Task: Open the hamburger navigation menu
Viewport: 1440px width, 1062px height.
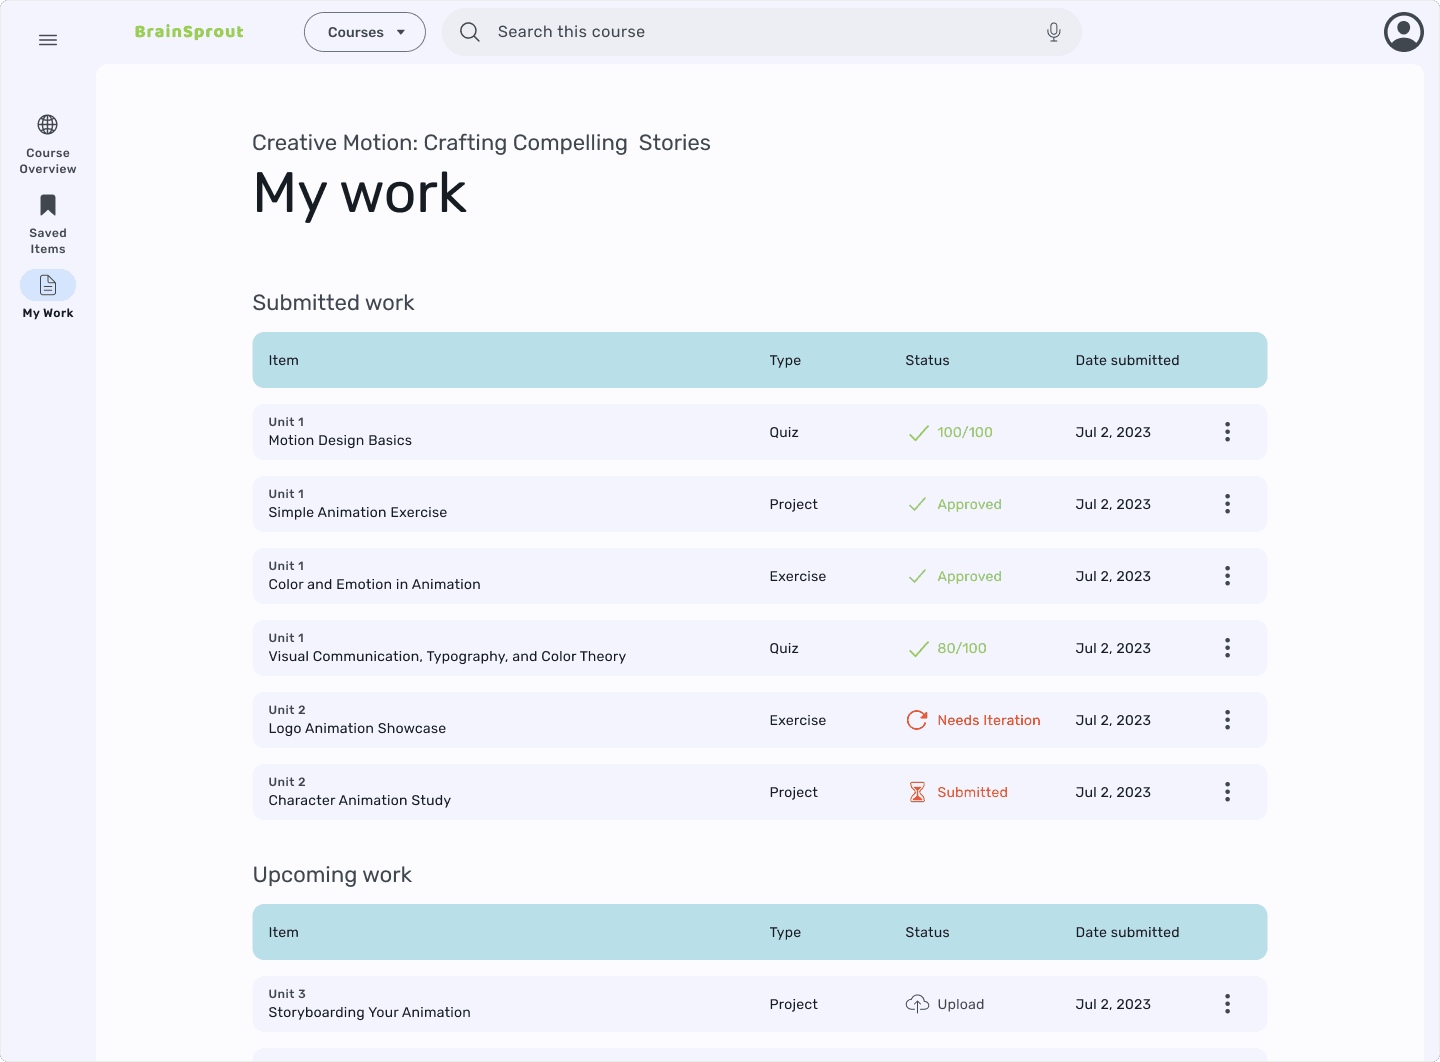Action: coord(48,40)
